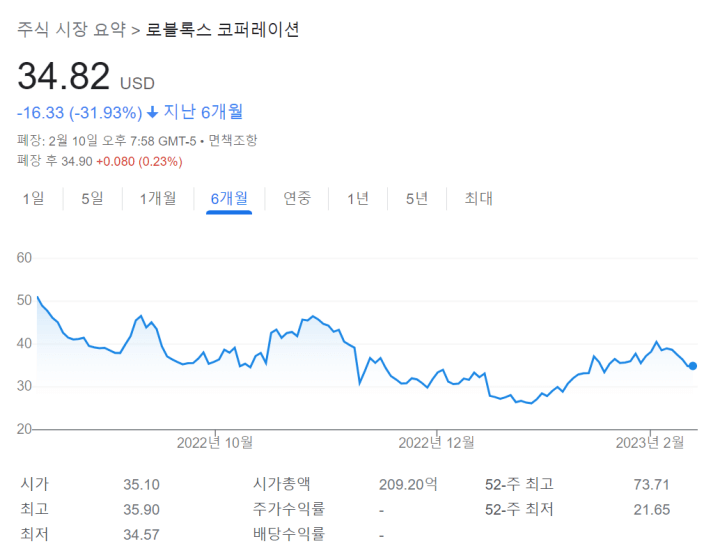This screenshot has height=546, width=720.
Task: Switch to the 5년 chart tab
Action: 417,198
